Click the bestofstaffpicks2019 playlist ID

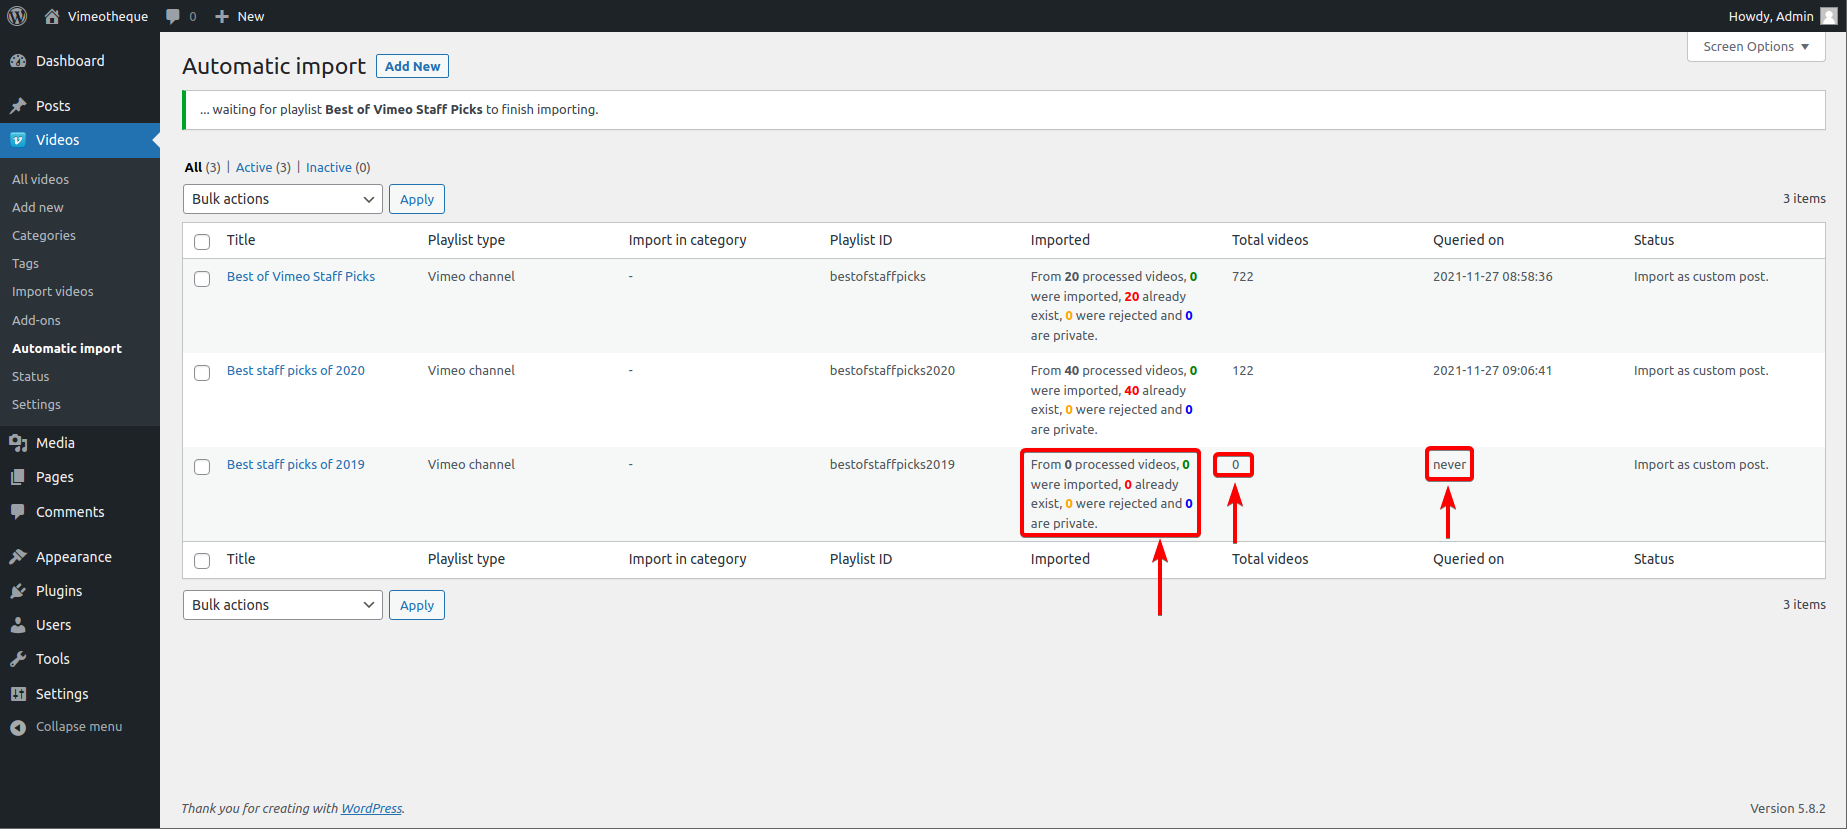(x=892, y=464)
